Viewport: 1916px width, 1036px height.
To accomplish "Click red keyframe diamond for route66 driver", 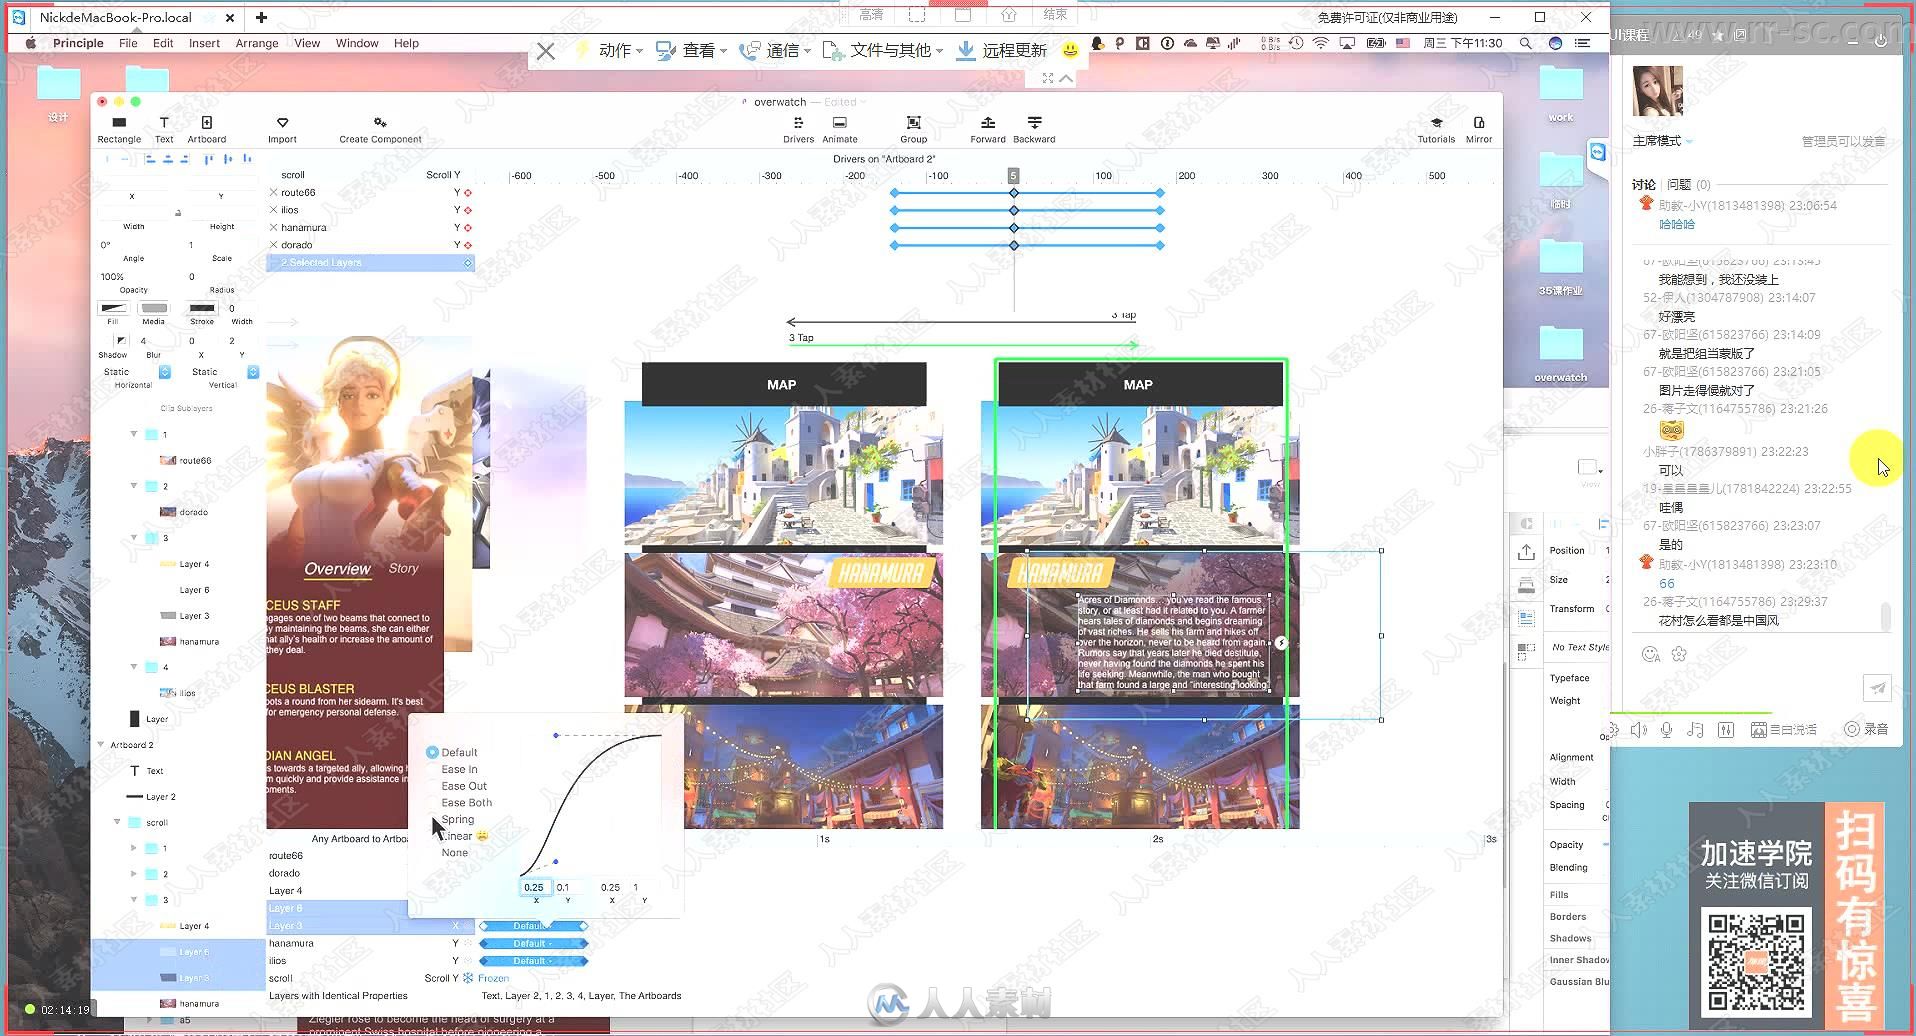I will coord(467,193).
